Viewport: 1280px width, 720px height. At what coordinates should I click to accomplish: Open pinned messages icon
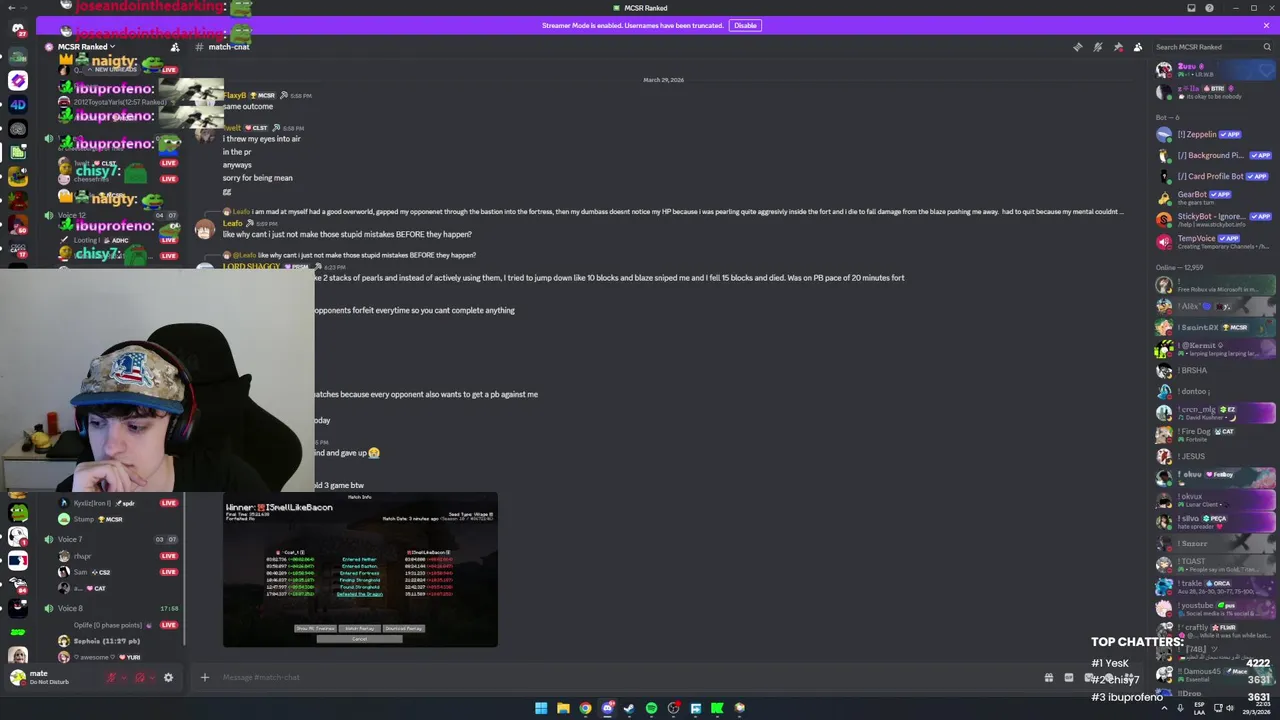[1118, 47]
